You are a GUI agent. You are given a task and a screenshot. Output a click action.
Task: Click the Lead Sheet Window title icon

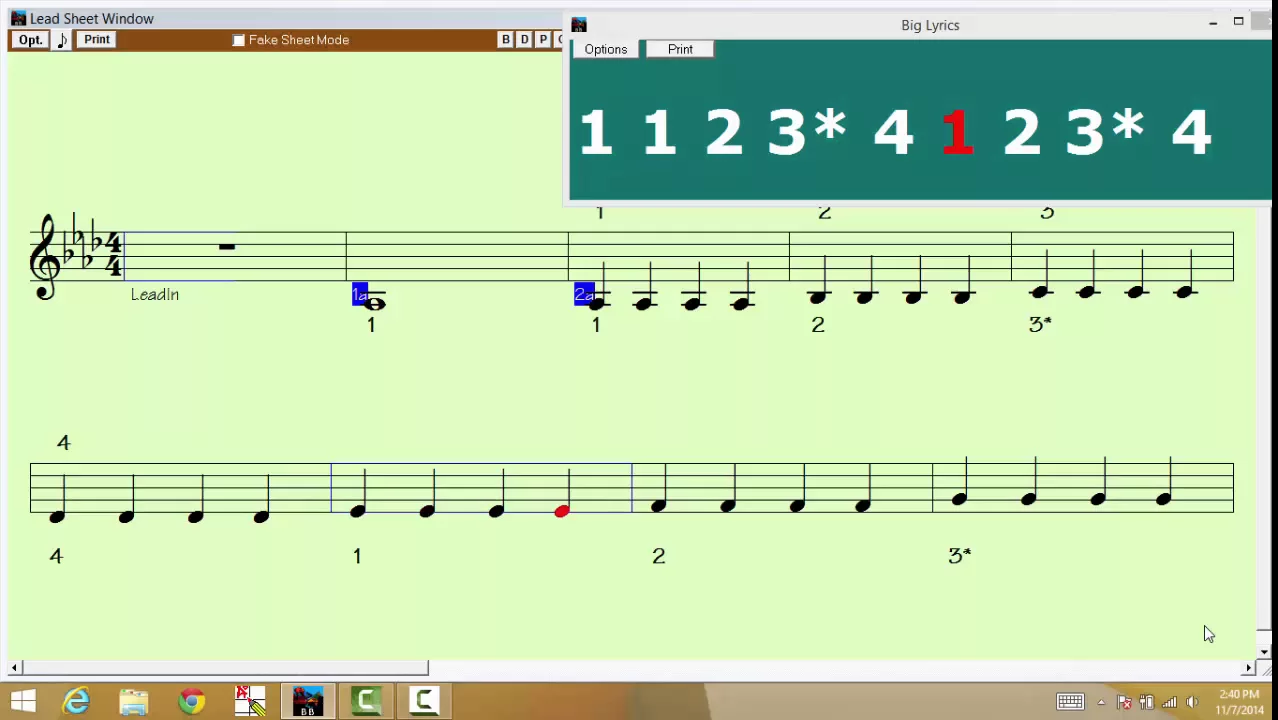pyautogui.click(x=18, y=18)
